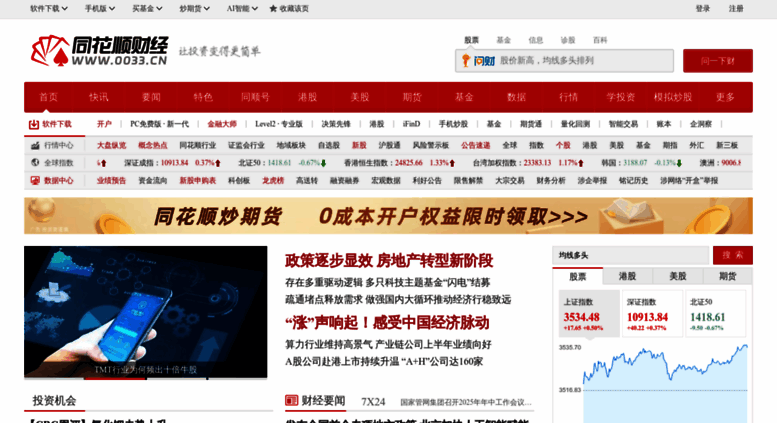This screenshot has width=777, height=423.
Task: Click the 公告速递 link
Action: click(x=476, y=145)
